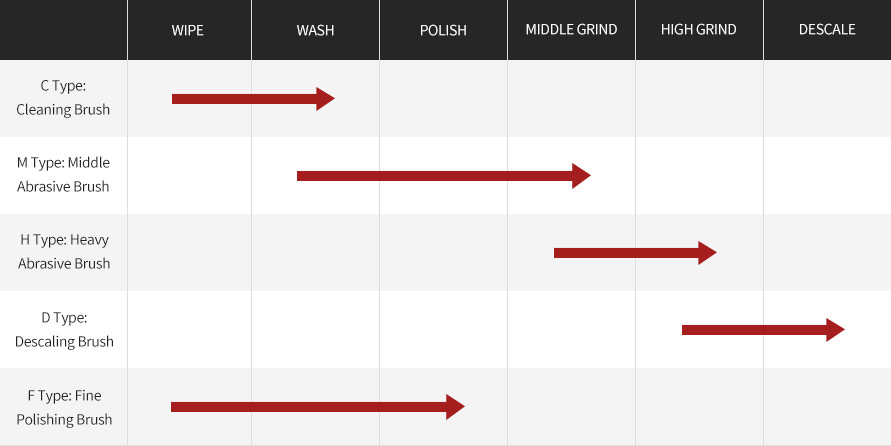Click the Descaling Brush red arrow

[762, 330]
